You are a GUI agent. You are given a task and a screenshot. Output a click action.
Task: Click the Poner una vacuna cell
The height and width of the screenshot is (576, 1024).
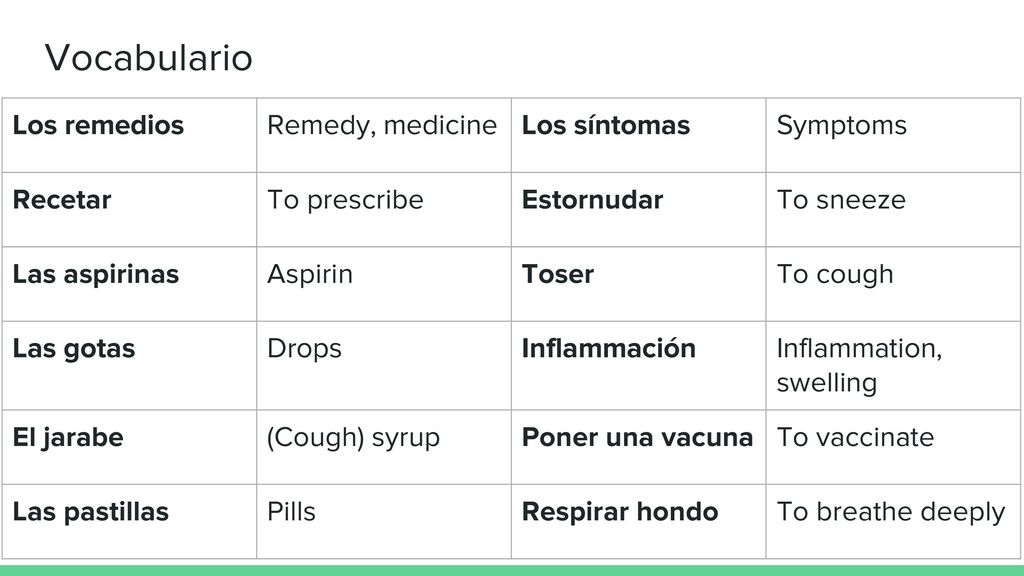(639, 447)
